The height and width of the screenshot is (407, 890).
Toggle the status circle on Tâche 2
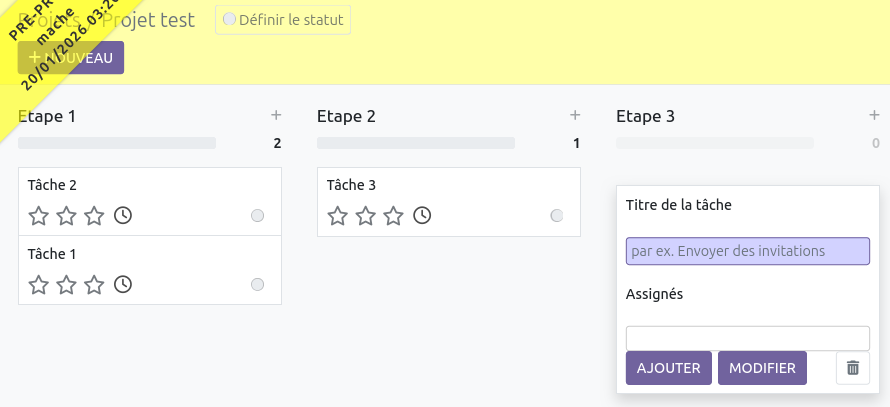pos(257,215)
